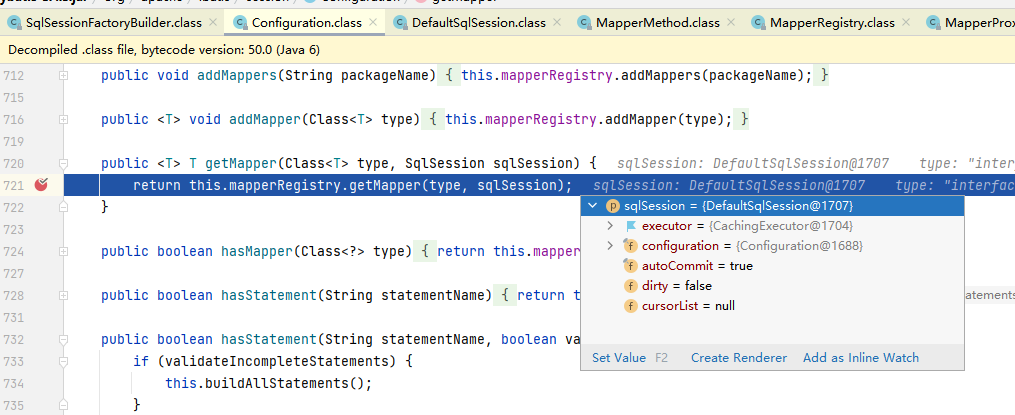Expand folded addMapper method at line 716

click(63, 120)
